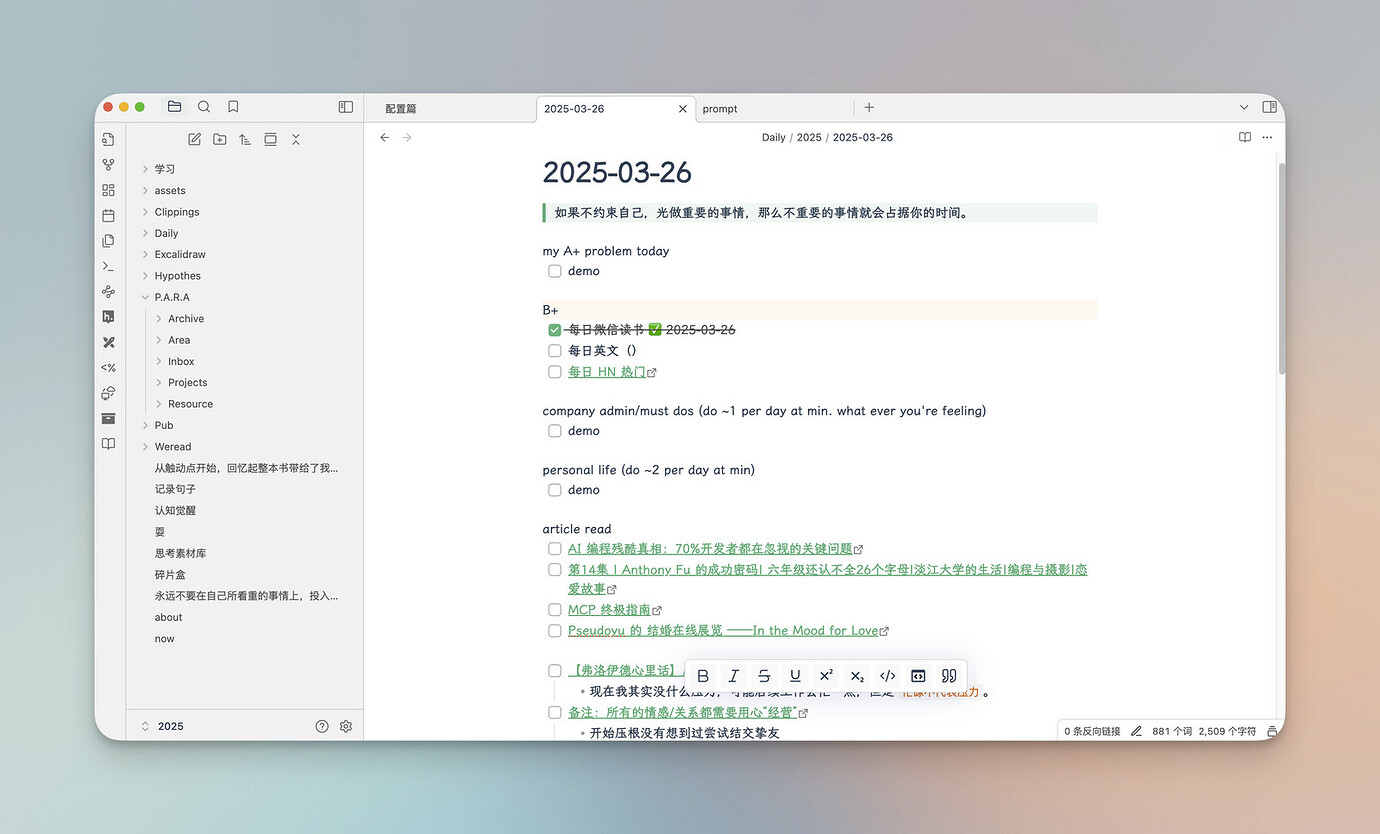Open the 认知觉醒 note
The image size is (1380, 834).
pos(175,511)
